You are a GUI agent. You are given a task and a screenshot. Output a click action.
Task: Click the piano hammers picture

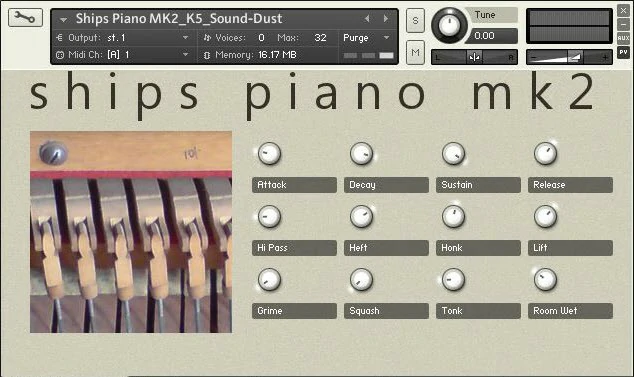pyautogui.click(x=131, y=232)
